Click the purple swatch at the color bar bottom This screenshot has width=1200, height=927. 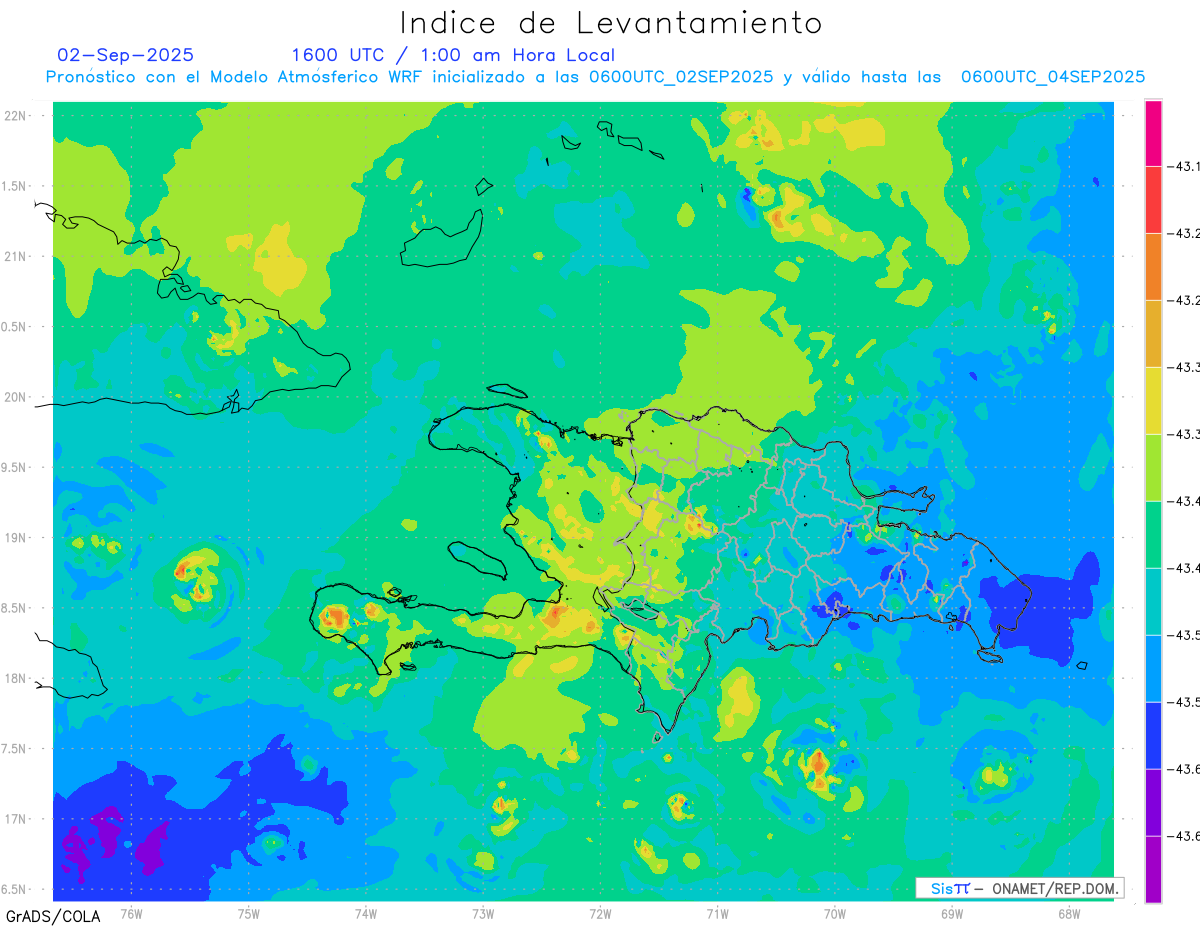coord(1153,869)
